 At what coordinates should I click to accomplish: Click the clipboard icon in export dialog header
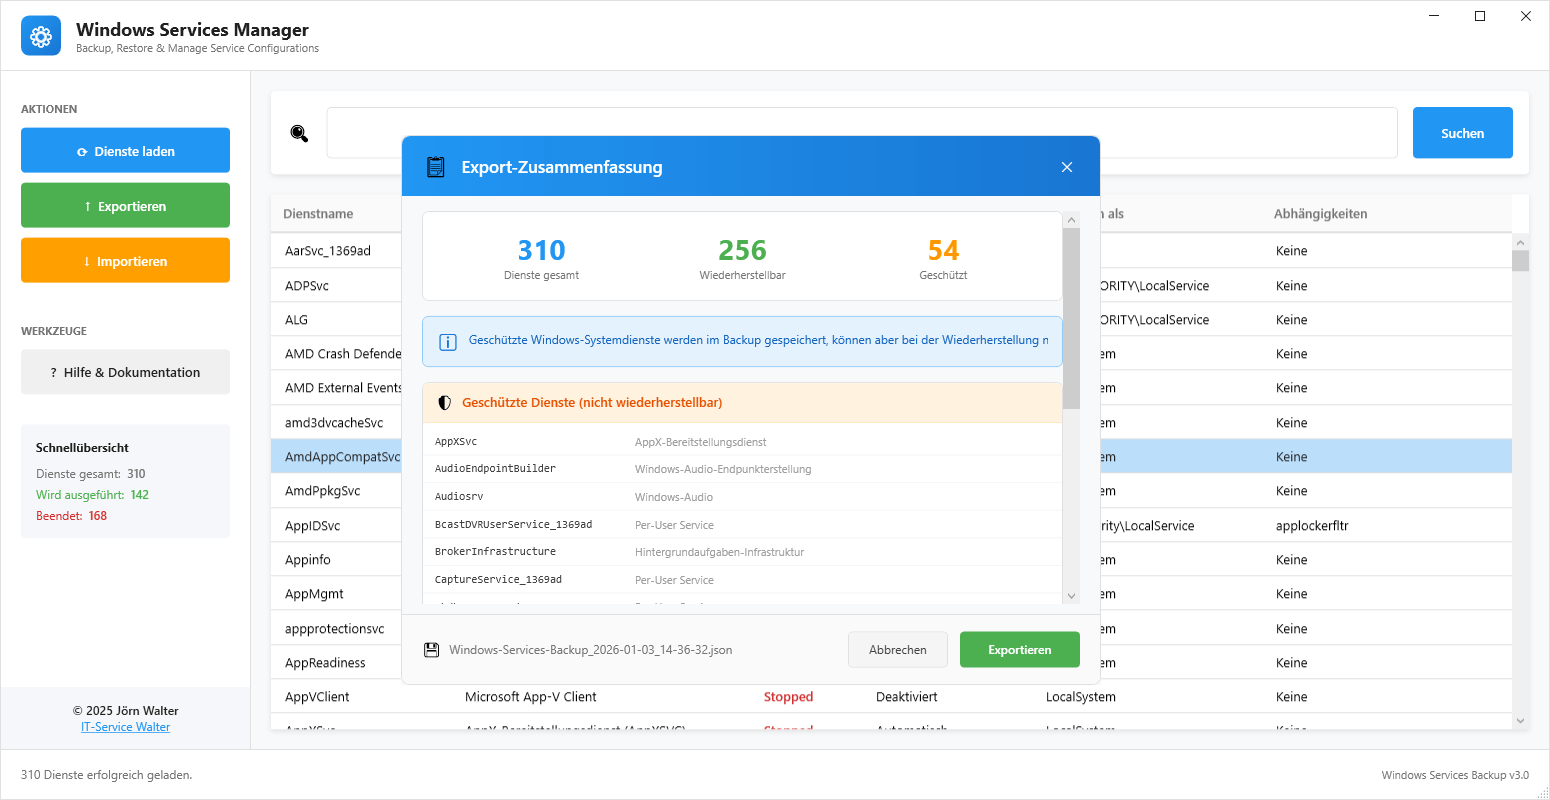tap(435, 167)
